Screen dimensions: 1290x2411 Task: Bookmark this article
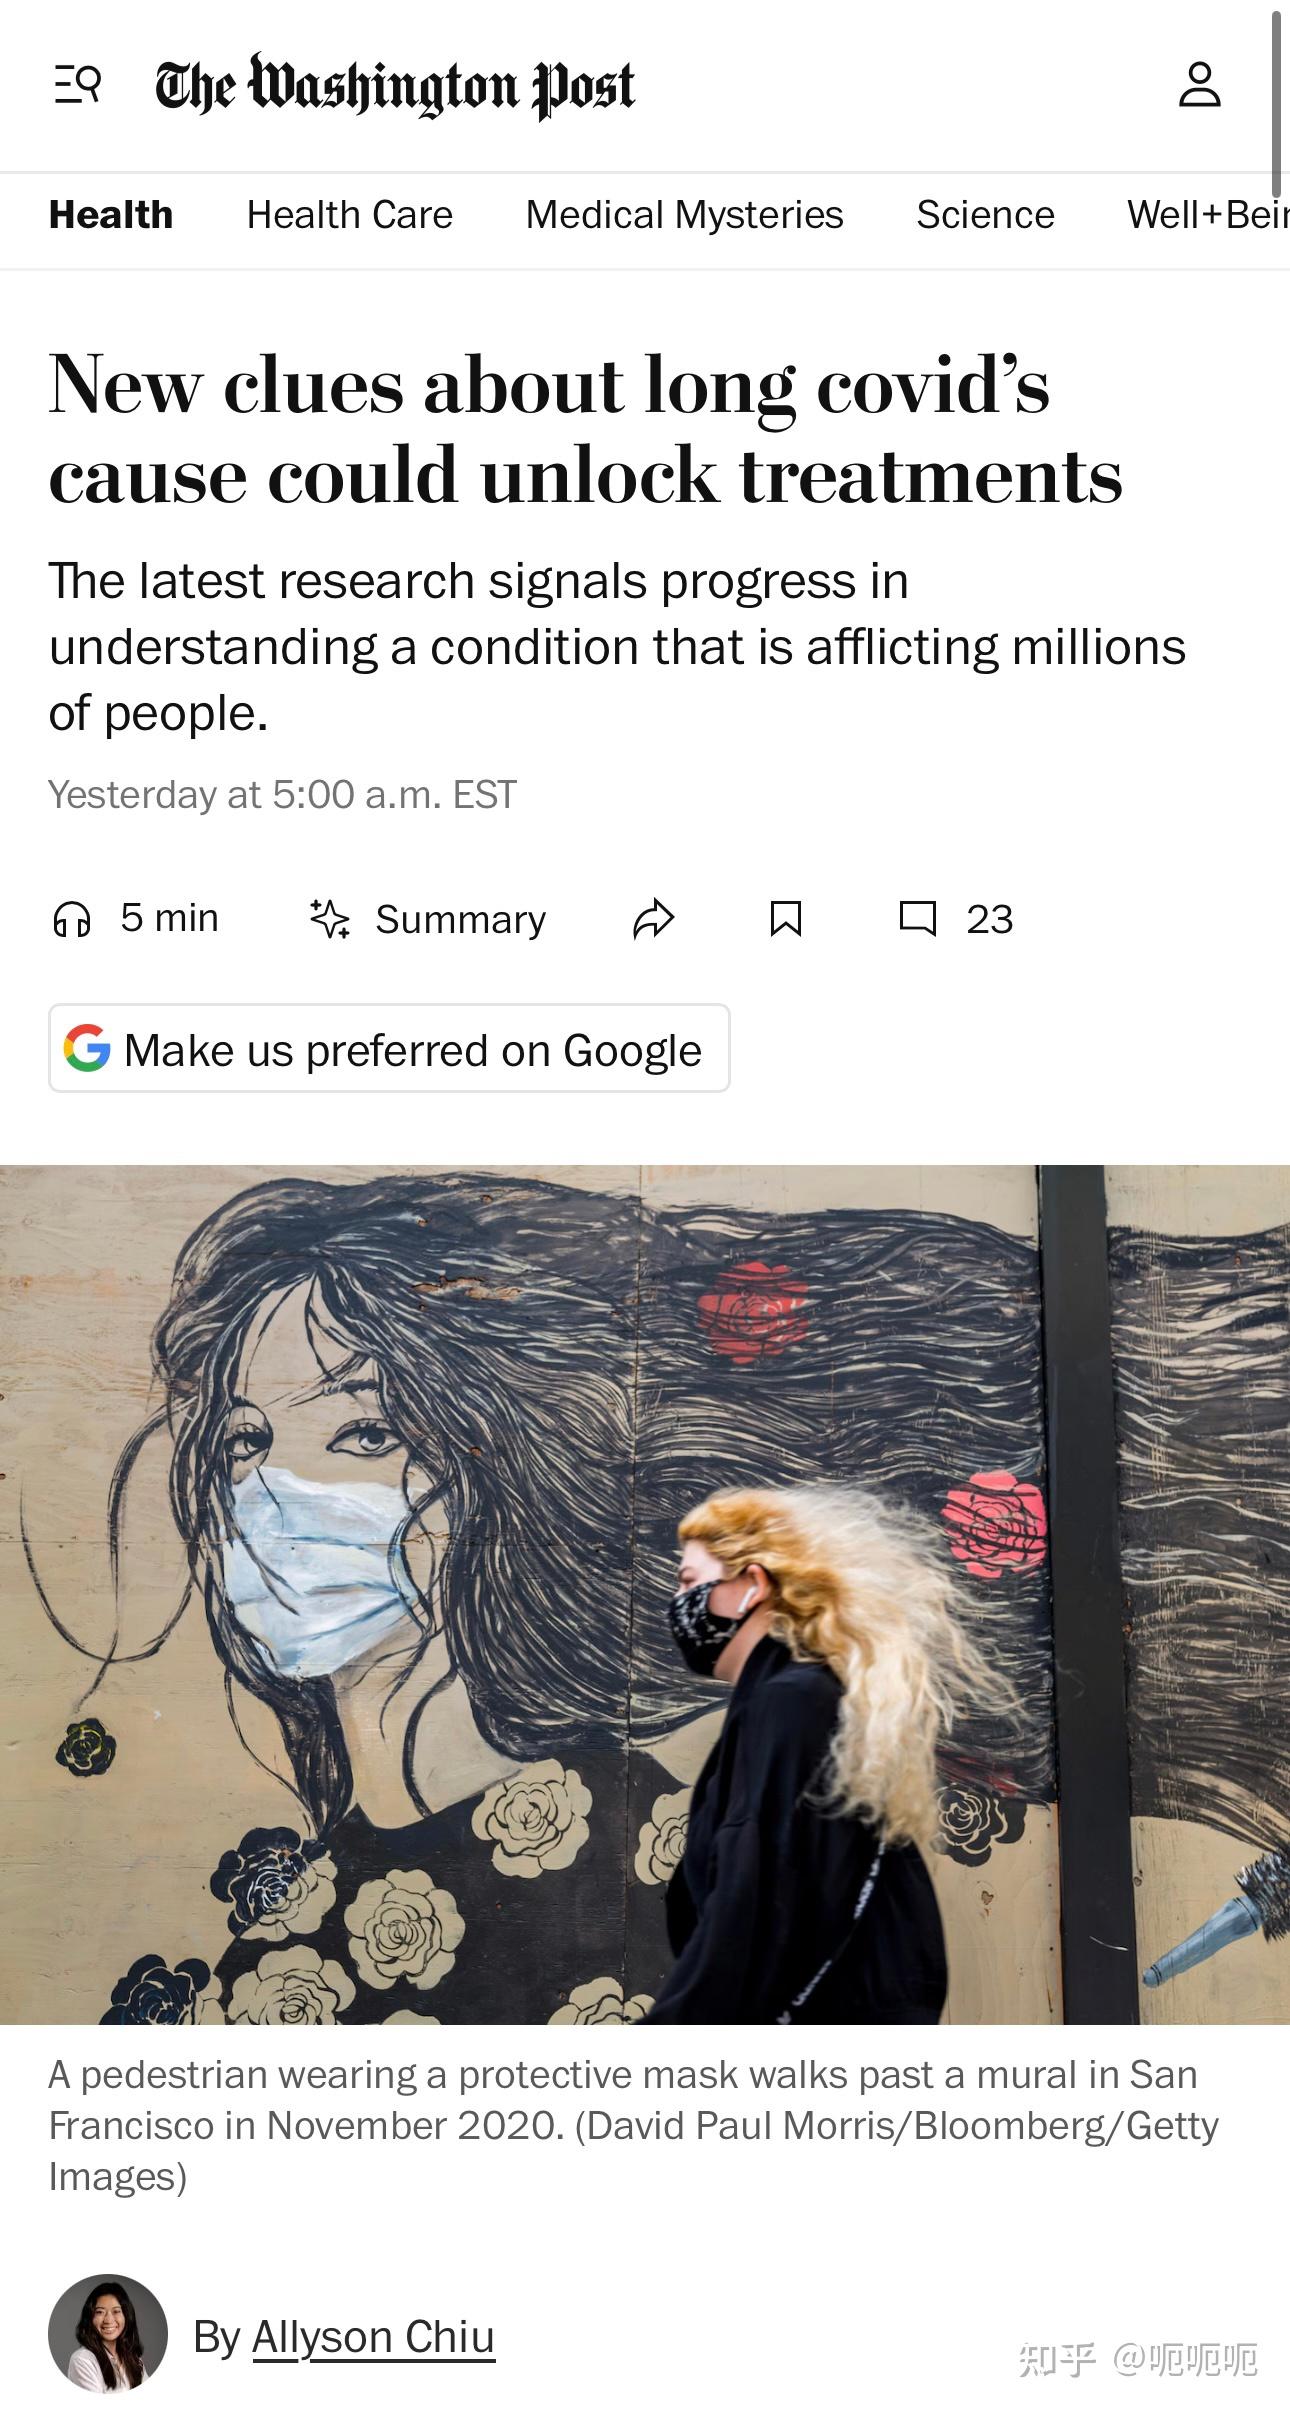coord(786,919)
